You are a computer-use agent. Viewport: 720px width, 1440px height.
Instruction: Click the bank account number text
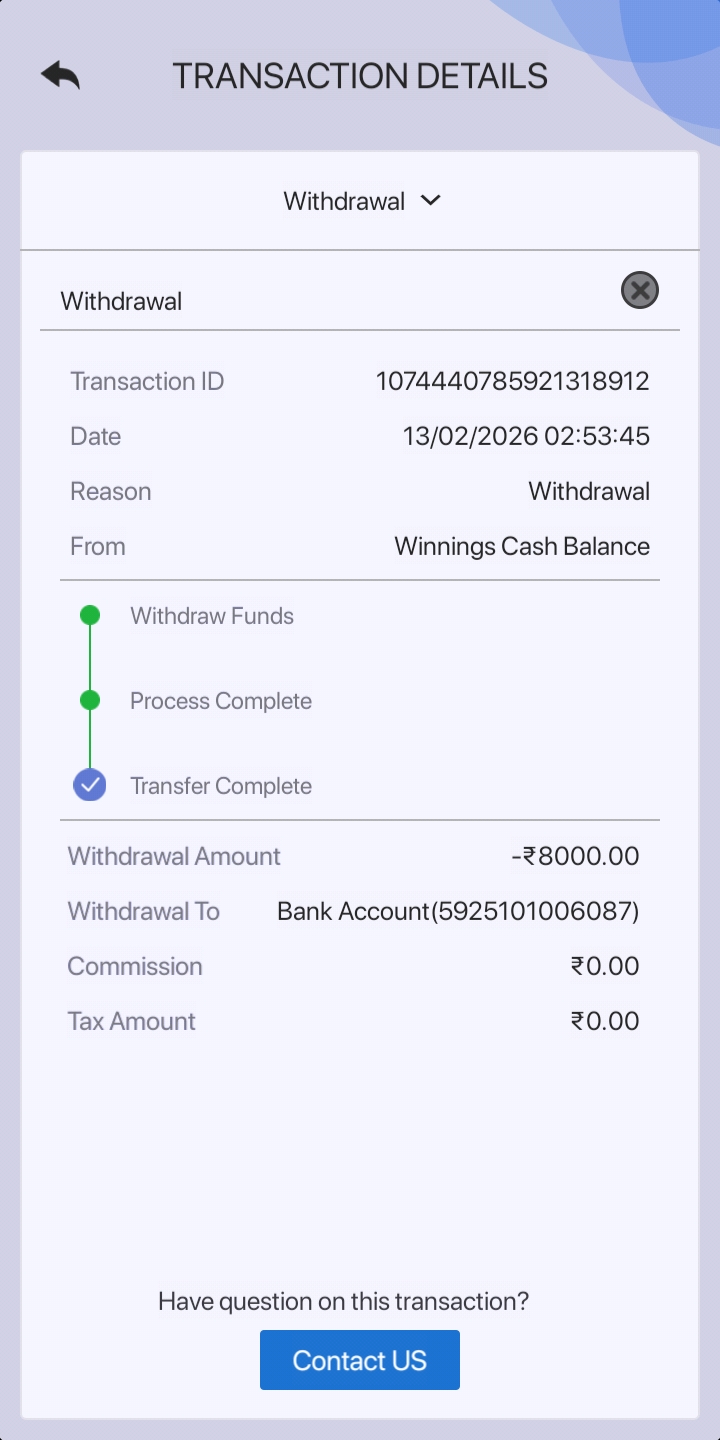(458, 911)
